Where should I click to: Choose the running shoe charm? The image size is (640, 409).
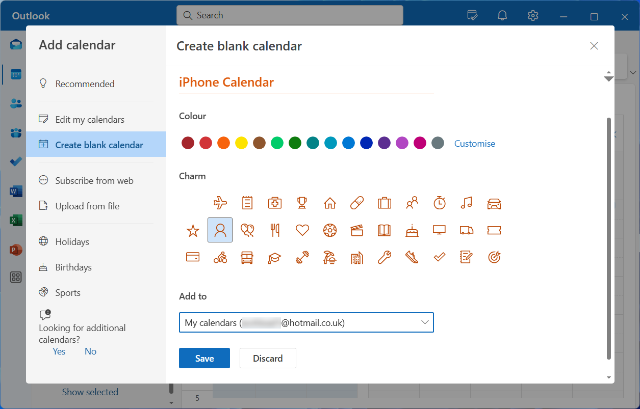[x=412, y=258]
